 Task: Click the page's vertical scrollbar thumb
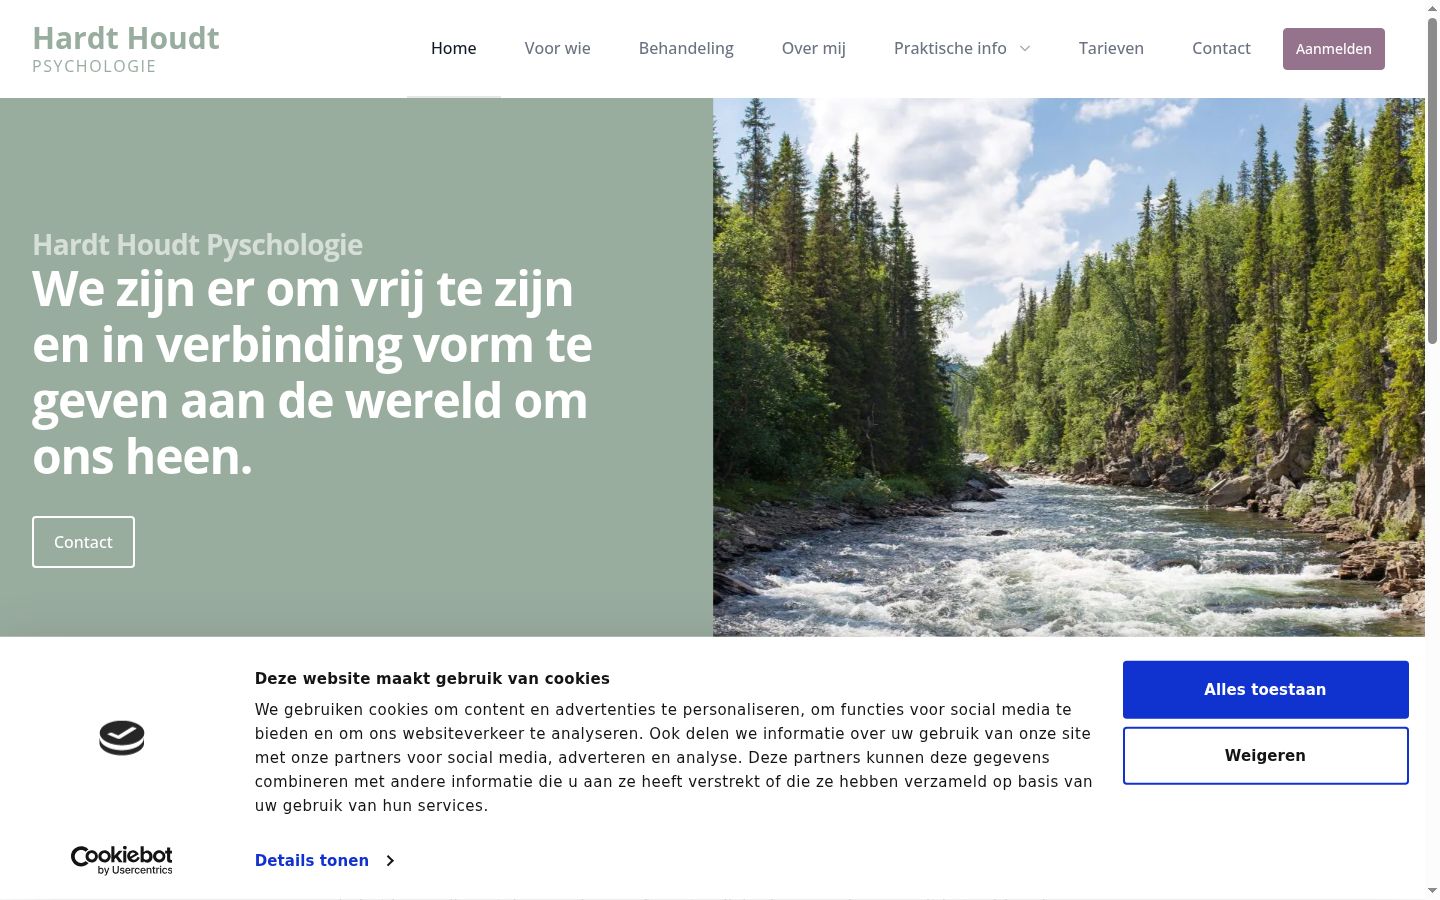[1432, 180]
